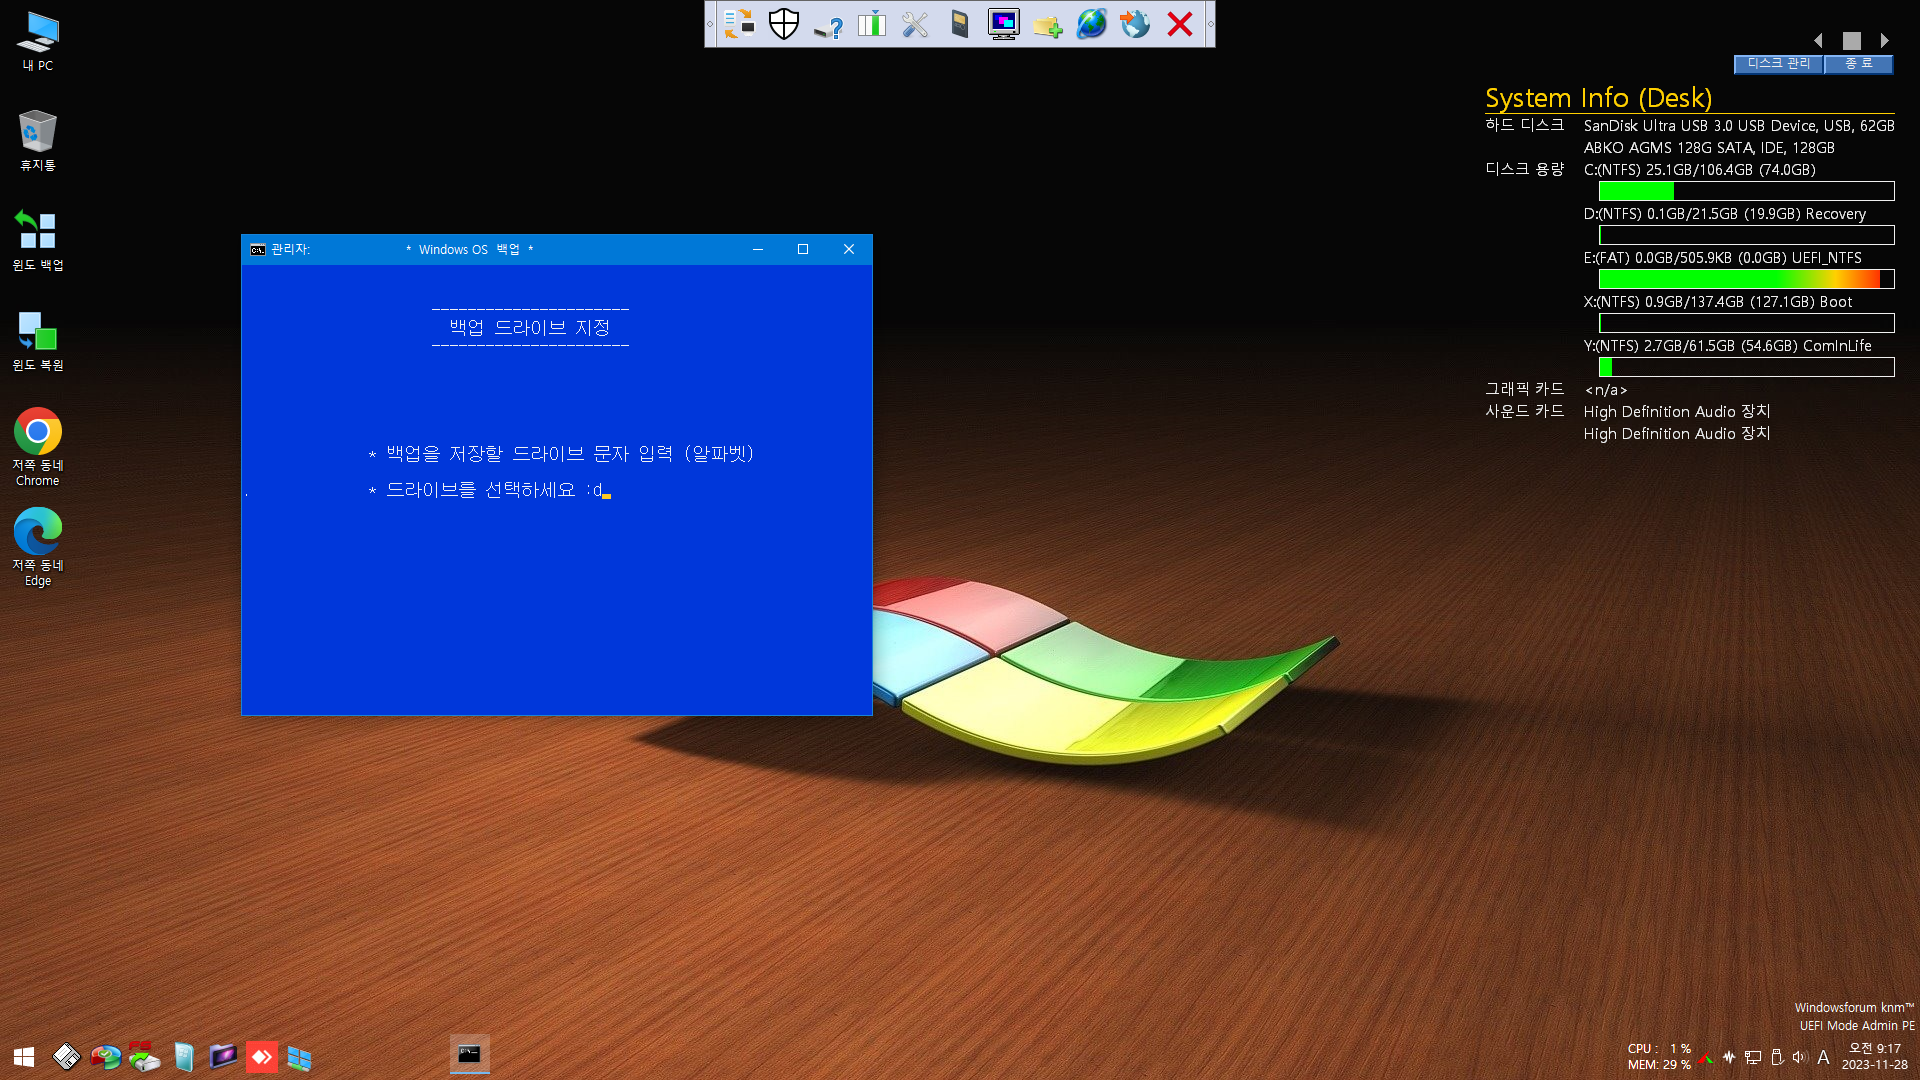The width and height of the screenshot is (1920, 1080).
Task: Open the globe with orange arrow network icon
Action: pos(1135,24)
